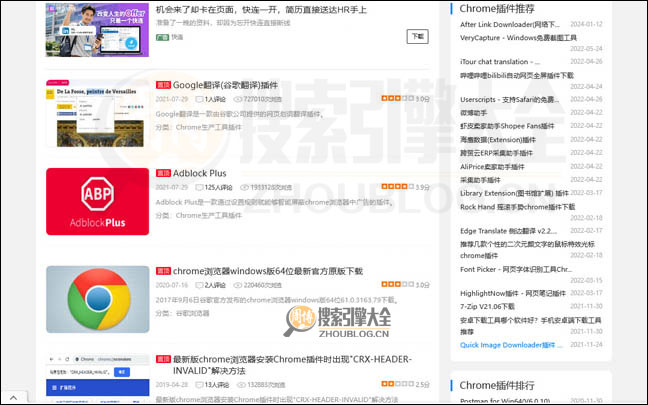Click the Google翻译 description text

click(x=240, y=114)
